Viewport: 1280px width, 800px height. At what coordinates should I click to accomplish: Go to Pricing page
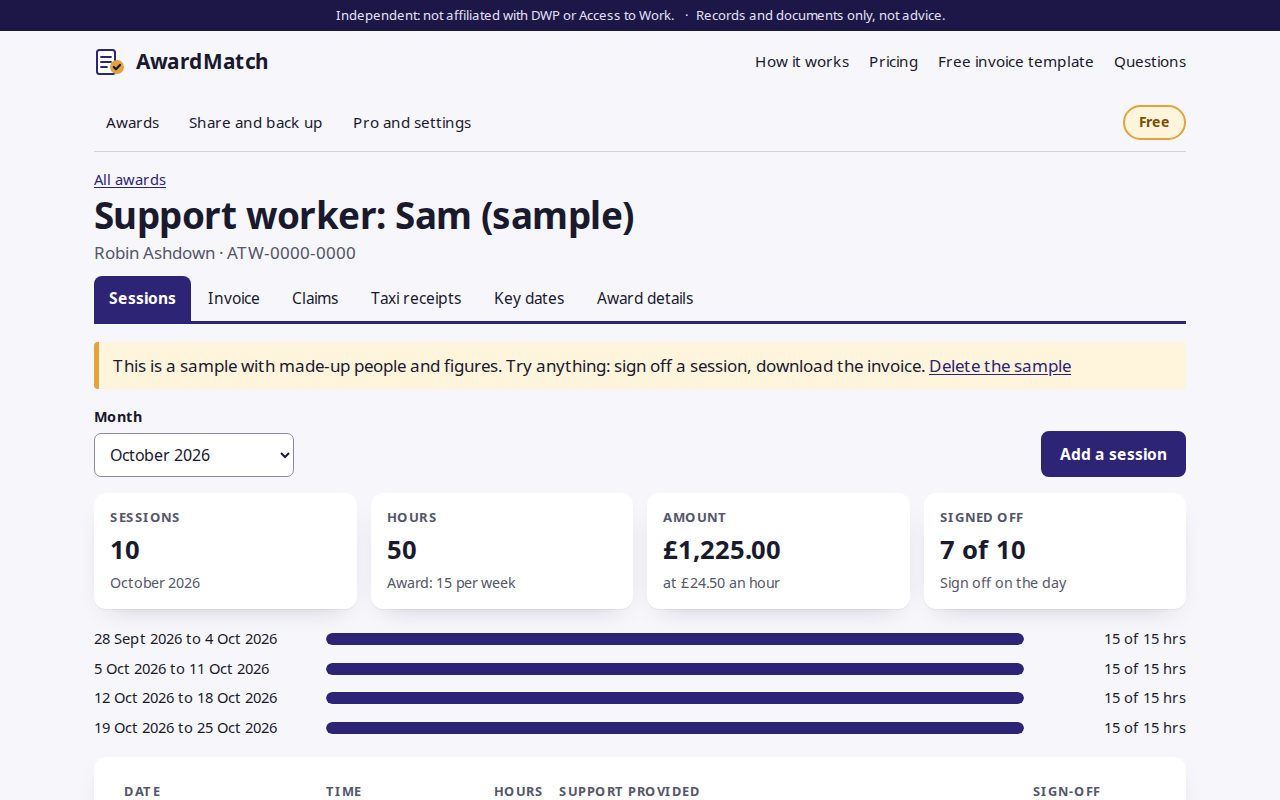(x=893, y=62)
